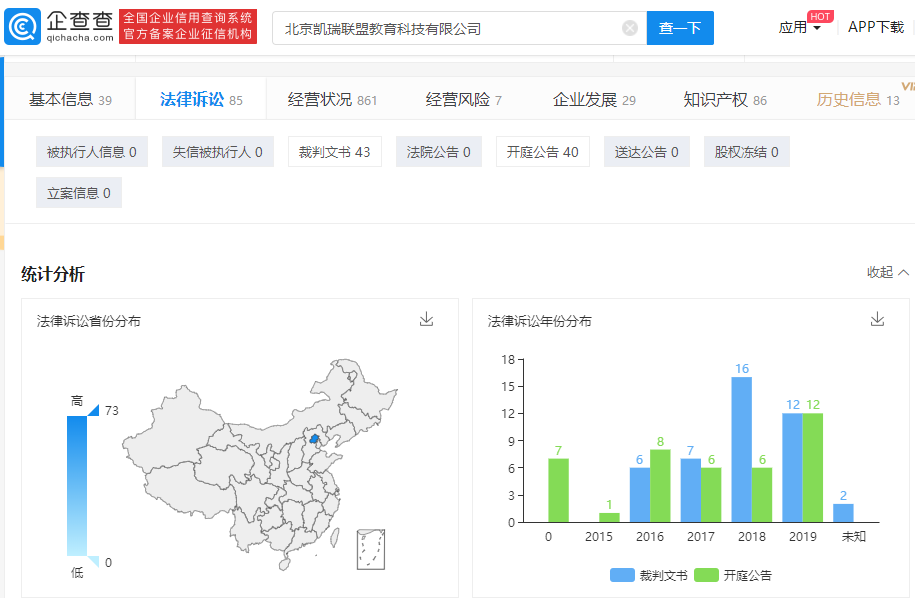Switch to the 基本信息 tab
Image resolution: width=915 pixels, height=598 pixels.
pos(70,99)
